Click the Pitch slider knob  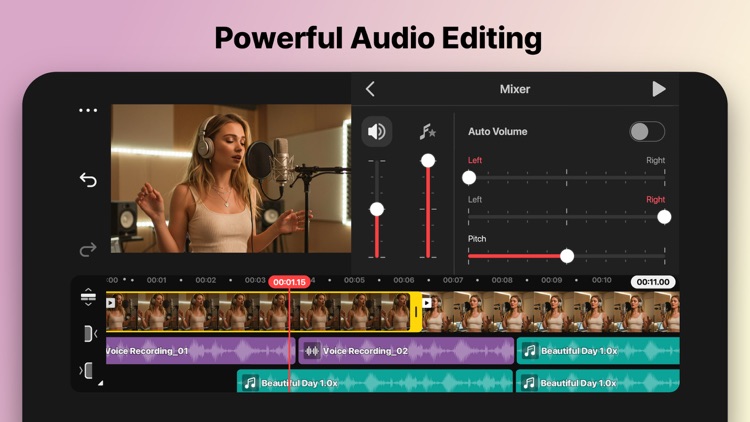coord(567,256)
